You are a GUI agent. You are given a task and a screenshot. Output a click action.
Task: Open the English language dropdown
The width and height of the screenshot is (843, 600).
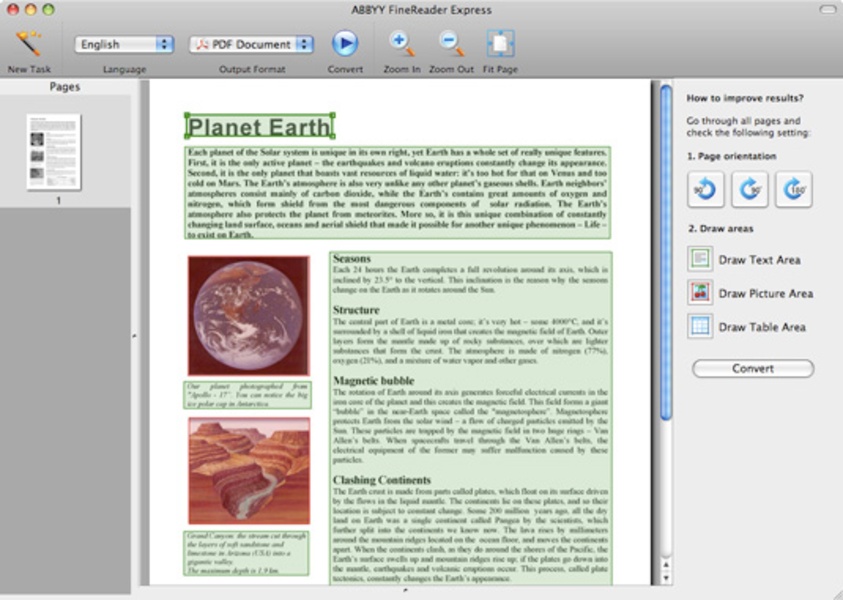point(125,44)
